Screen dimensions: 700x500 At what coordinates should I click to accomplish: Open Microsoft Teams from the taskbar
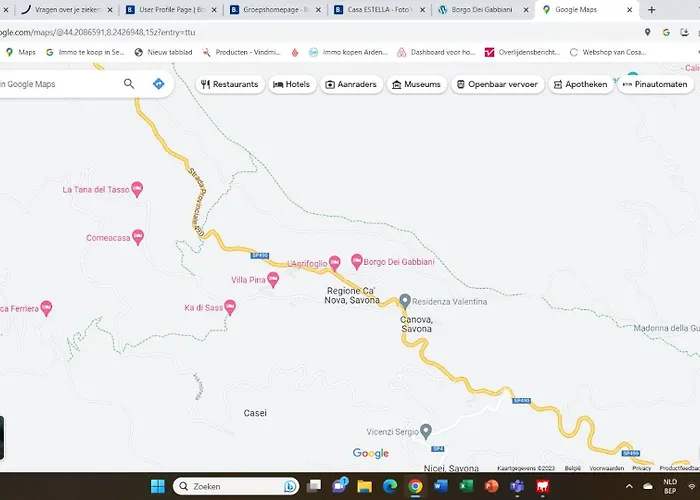(x=517, y=486)
